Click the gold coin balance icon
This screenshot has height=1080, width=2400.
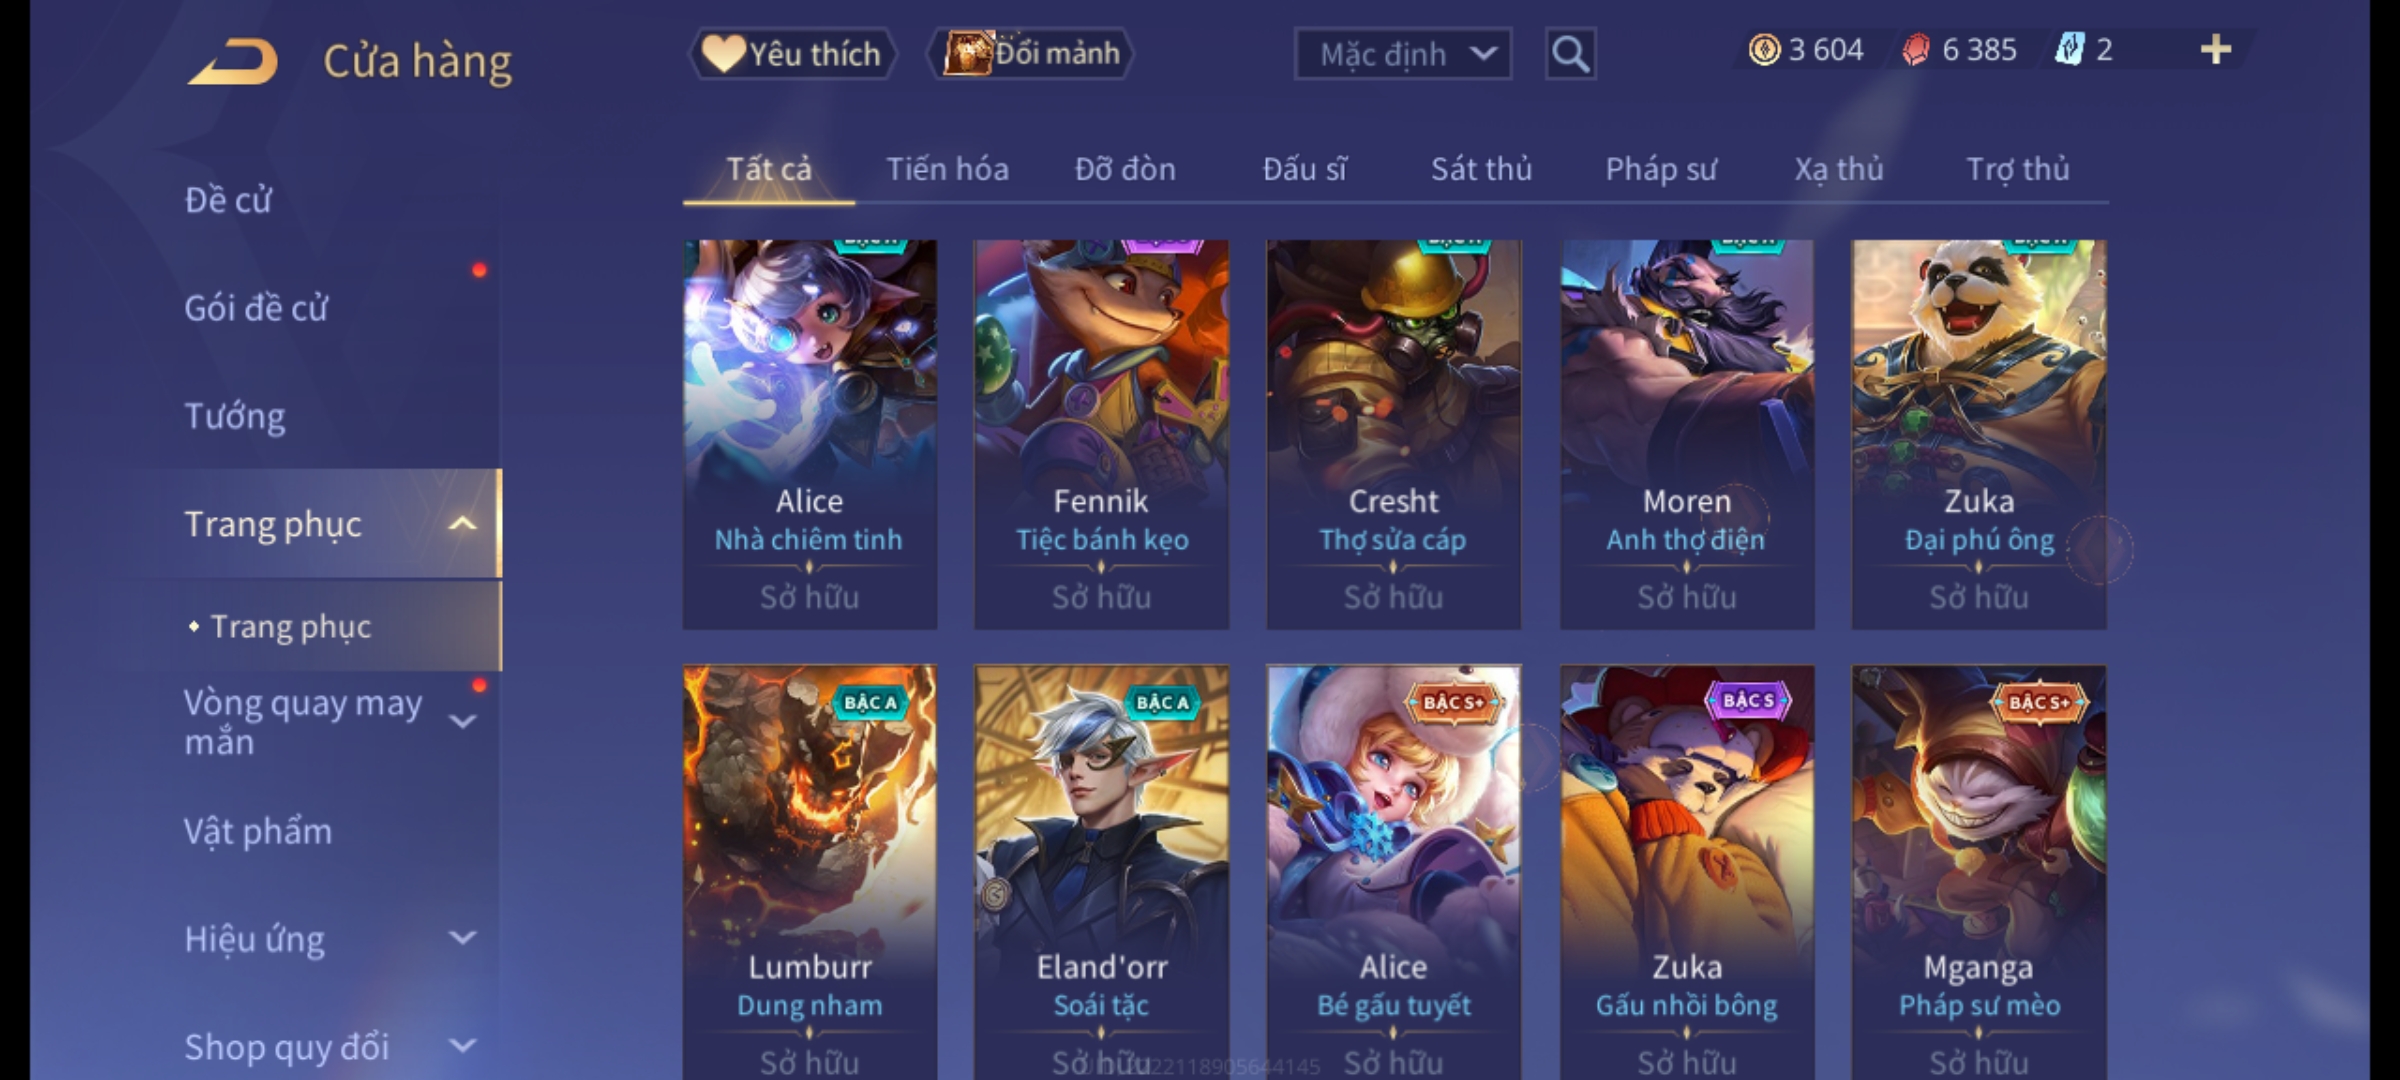[1764, 50]
